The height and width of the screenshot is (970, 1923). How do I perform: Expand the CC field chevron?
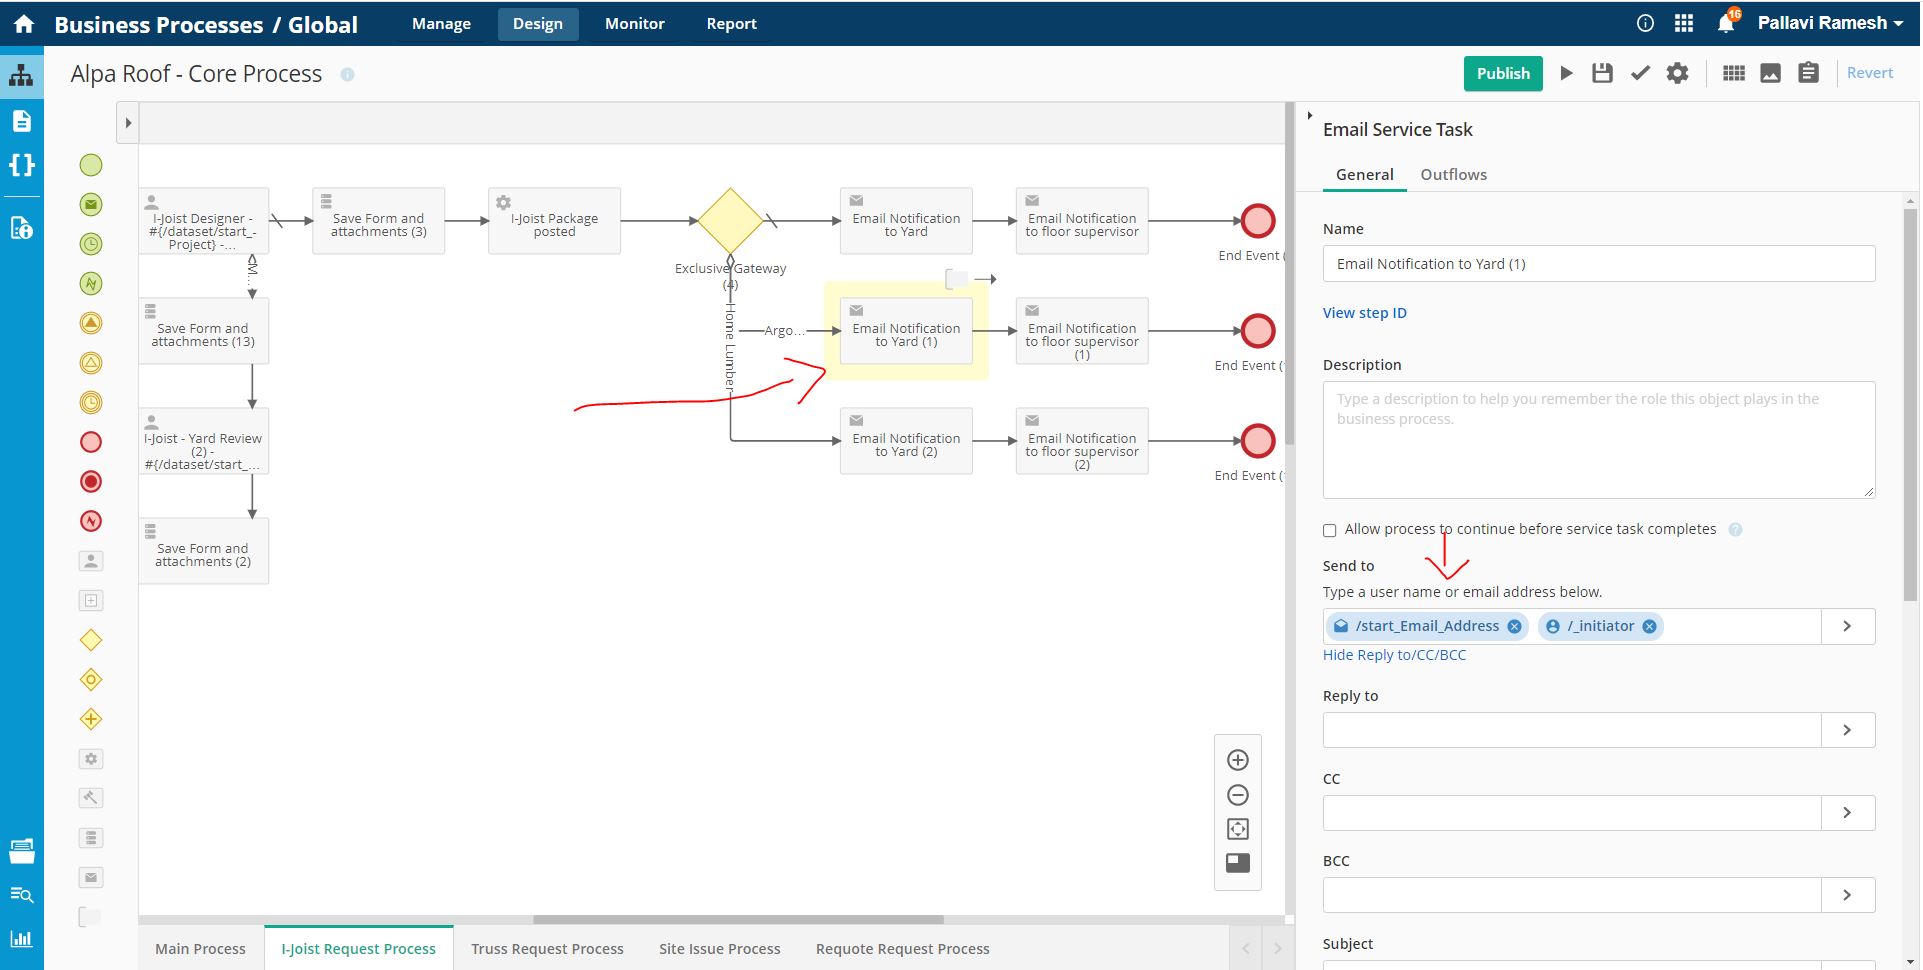1847,812
